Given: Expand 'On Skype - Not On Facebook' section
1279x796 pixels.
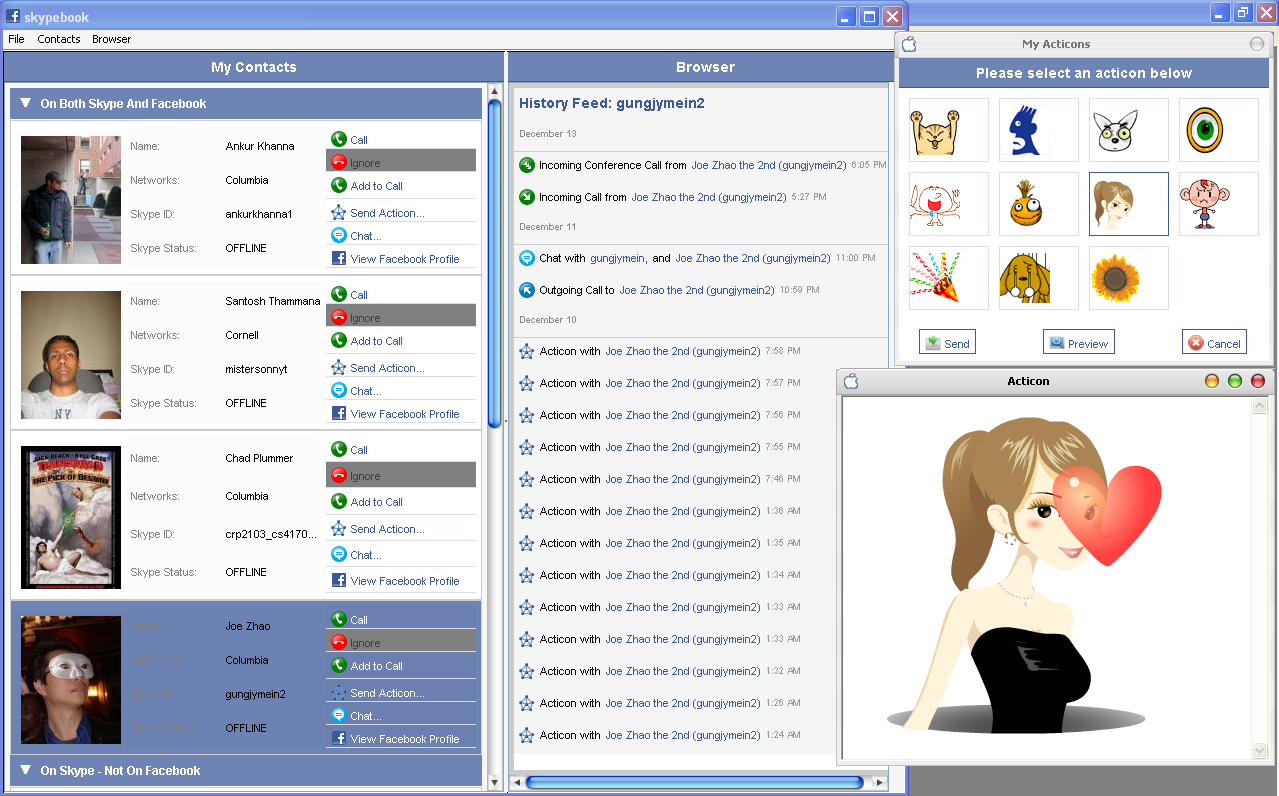Looking at the screenshot, I should pyautogui.click(x=26, y=770).
